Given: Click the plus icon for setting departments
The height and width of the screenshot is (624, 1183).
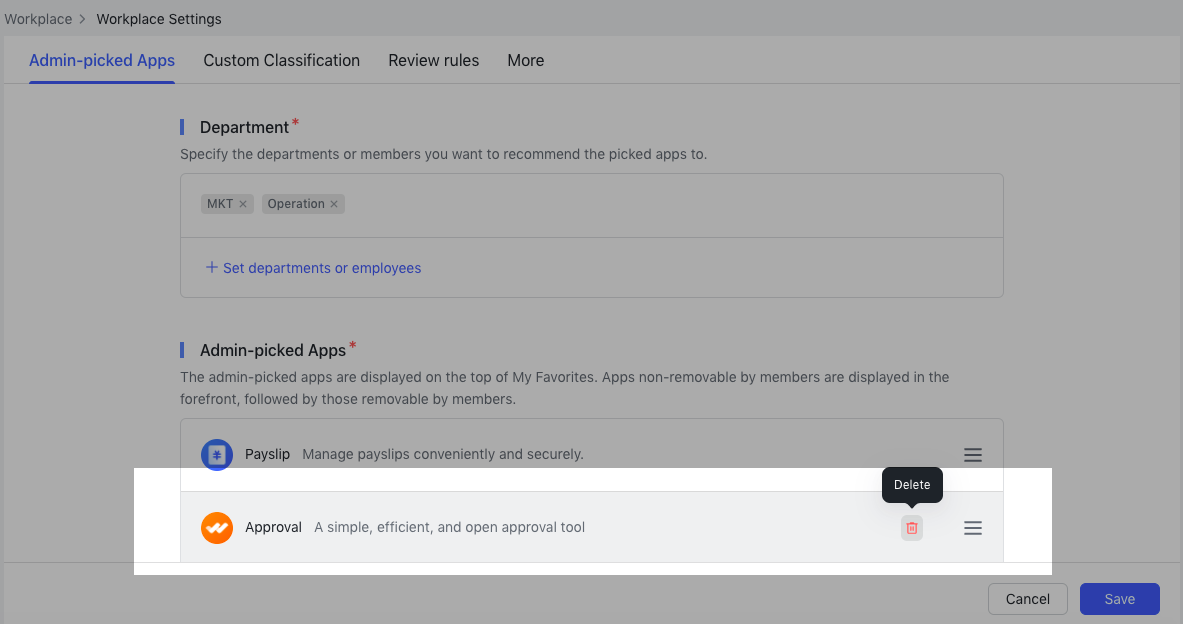Looking at the screenshot, I should click(x=211, y=267).
